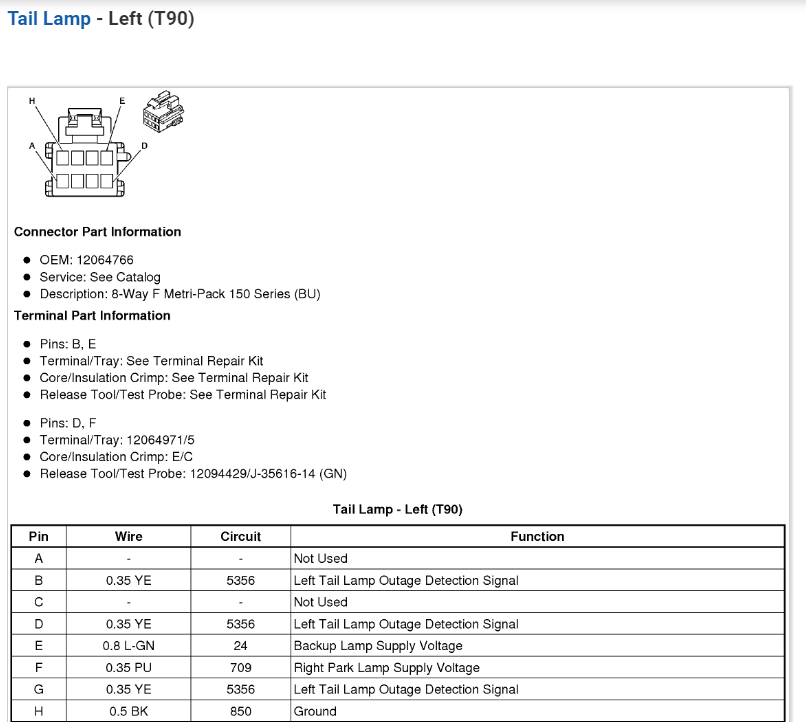
Task: Click 0.5 BK wire cell
Action: click(129, 712)
